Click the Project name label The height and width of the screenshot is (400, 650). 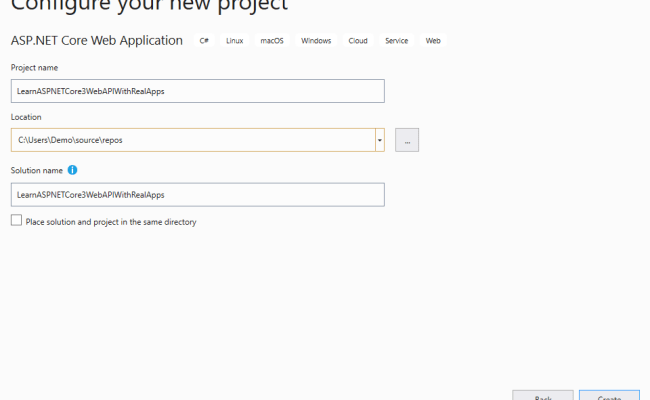pyautogui.click(x=34, y=68)
